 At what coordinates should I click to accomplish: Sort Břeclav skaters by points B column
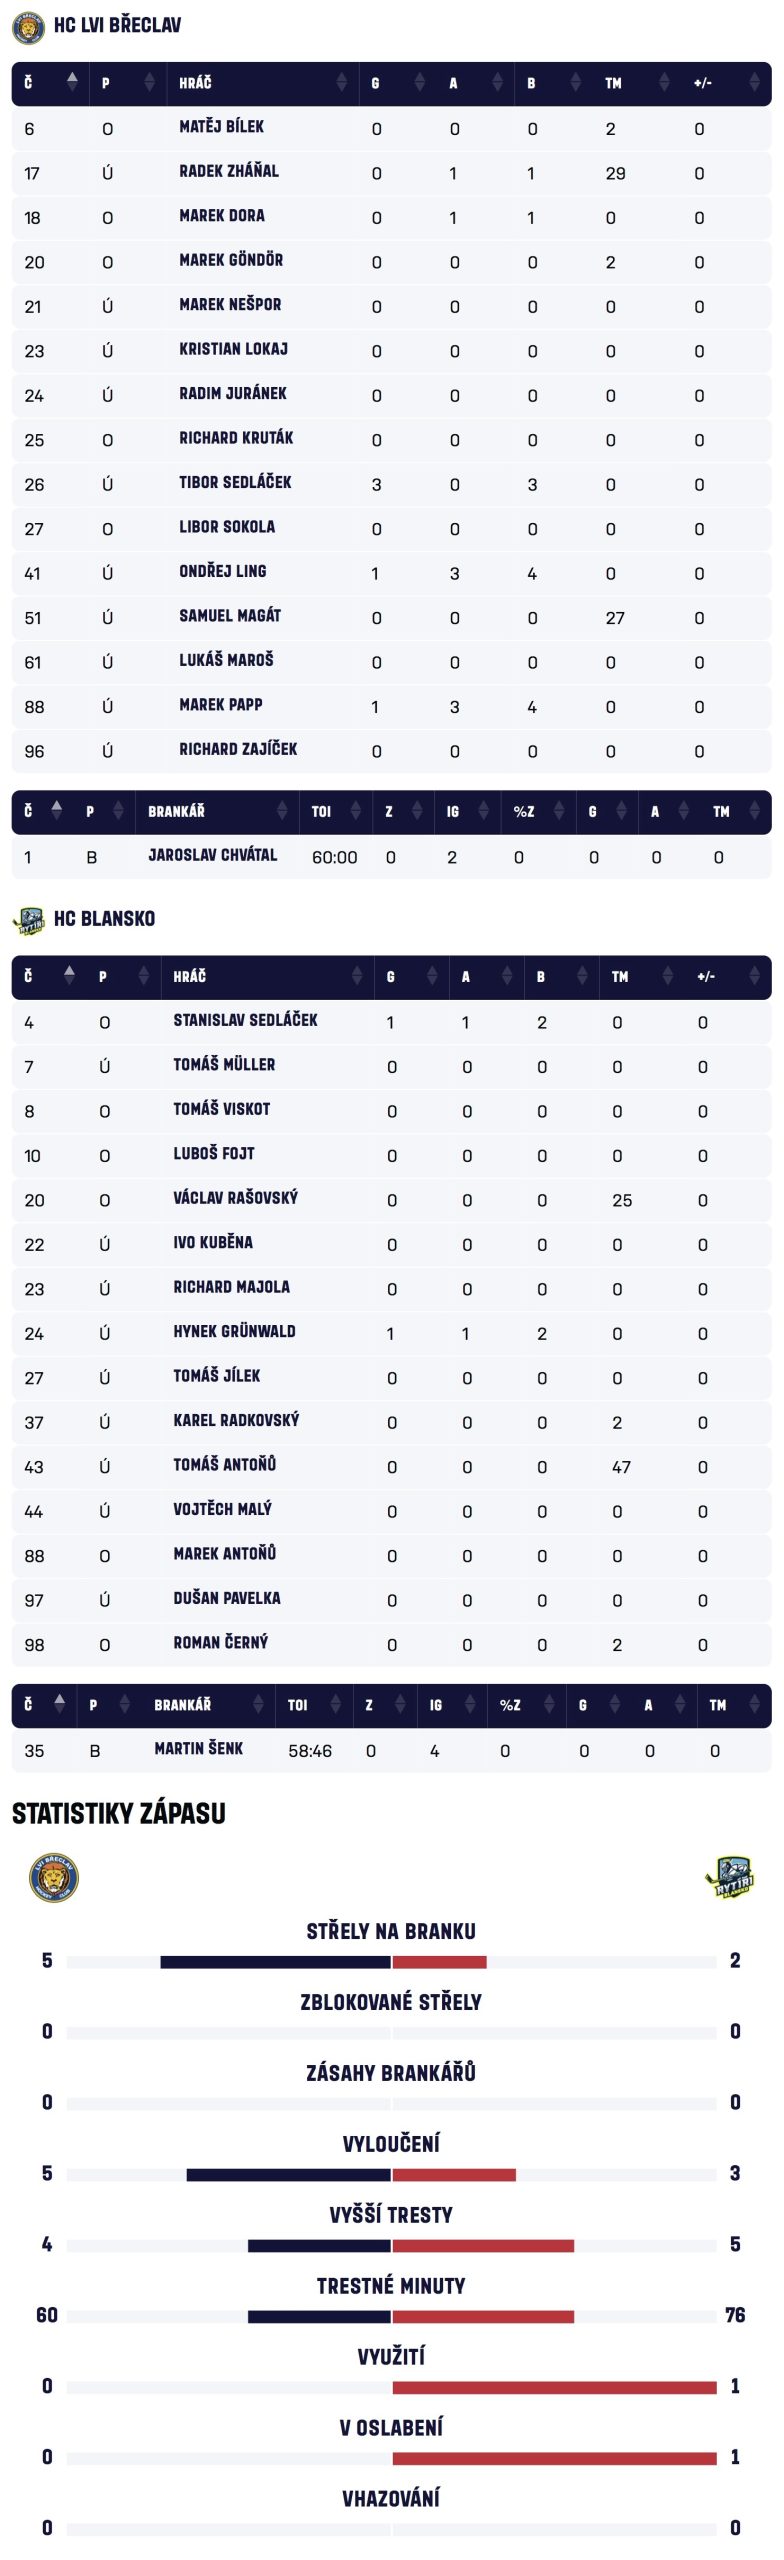(x=575, y=83)
